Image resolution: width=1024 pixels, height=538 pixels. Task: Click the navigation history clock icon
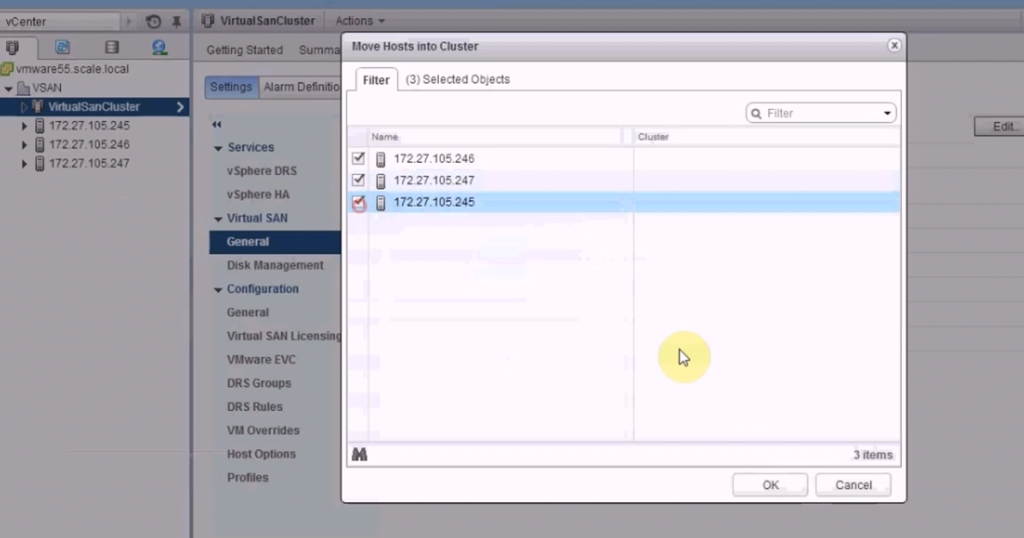pos(153,21)
